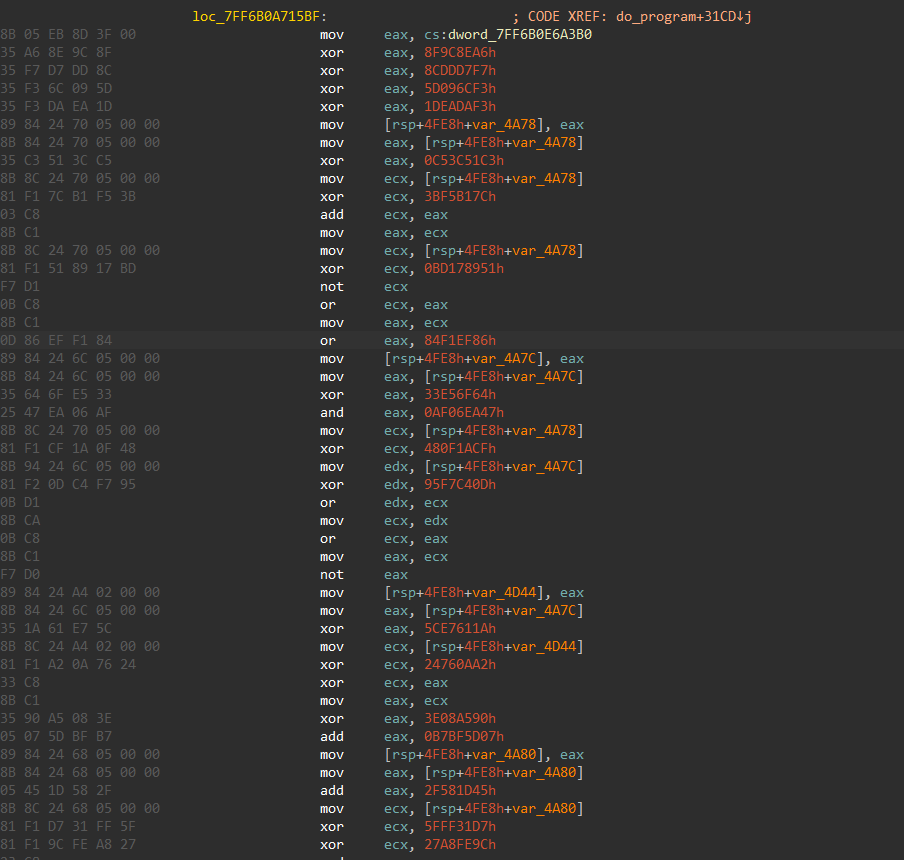This screenshot has width=904, height=860.
Task: Click the loc_7FF6B0A715BF location label
Action: coord(258,17)
